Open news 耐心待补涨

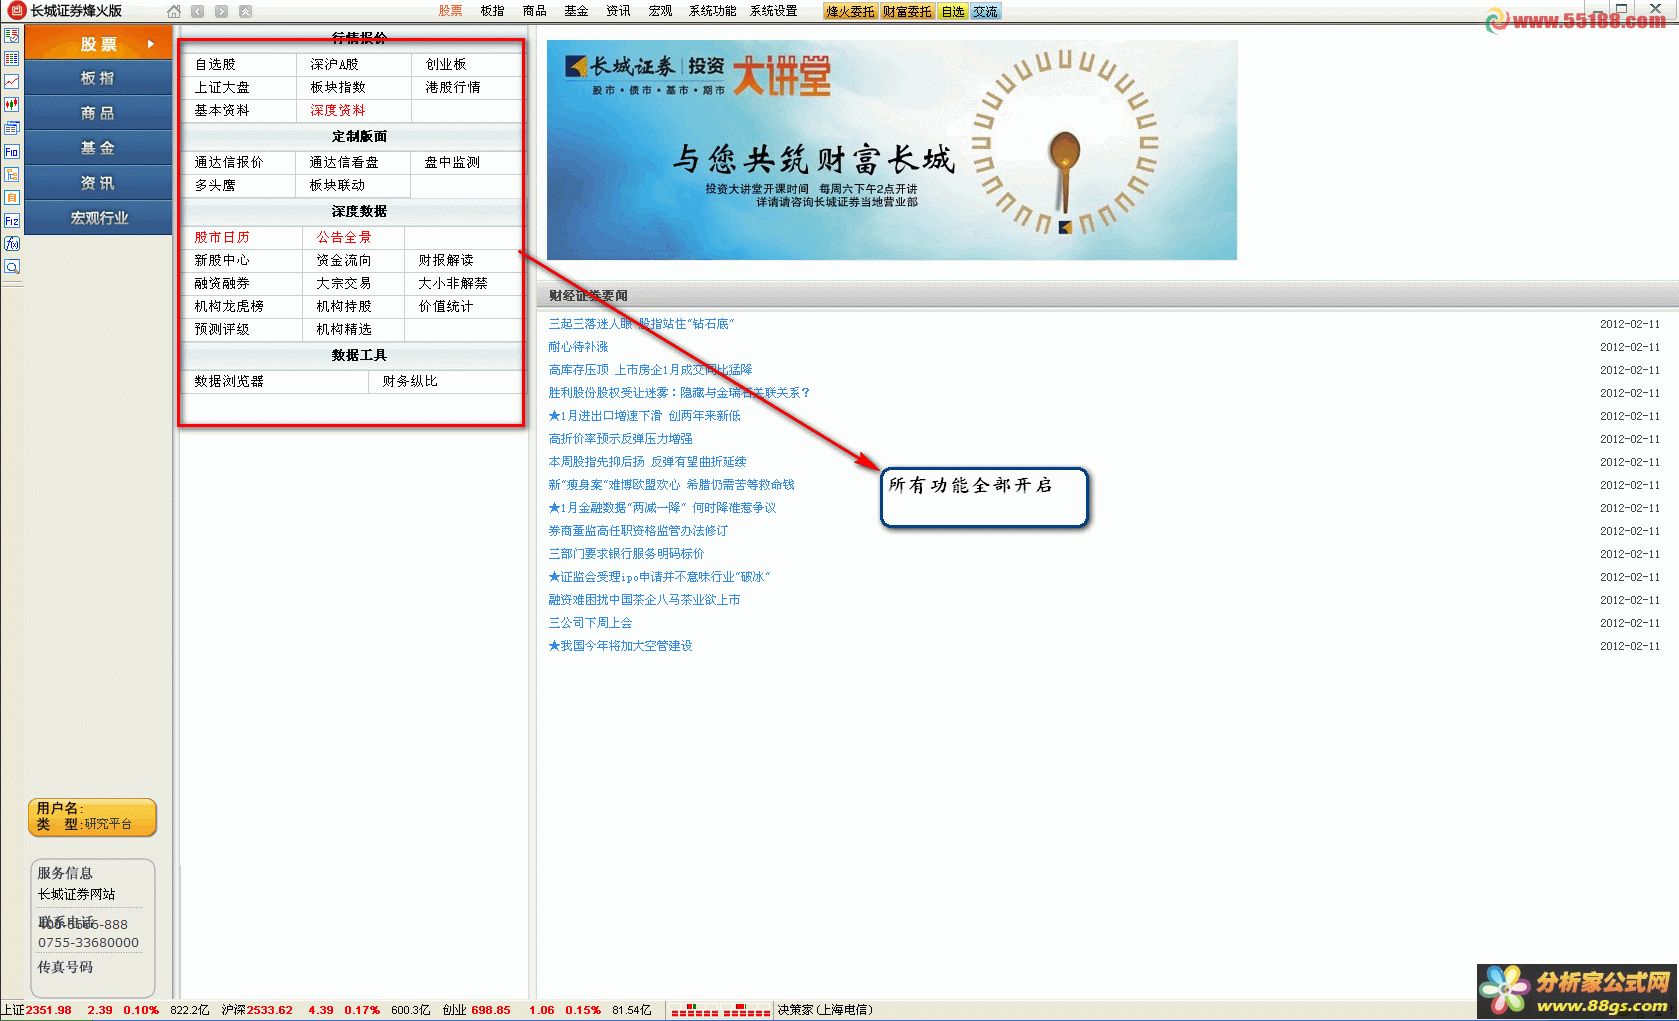578,347
